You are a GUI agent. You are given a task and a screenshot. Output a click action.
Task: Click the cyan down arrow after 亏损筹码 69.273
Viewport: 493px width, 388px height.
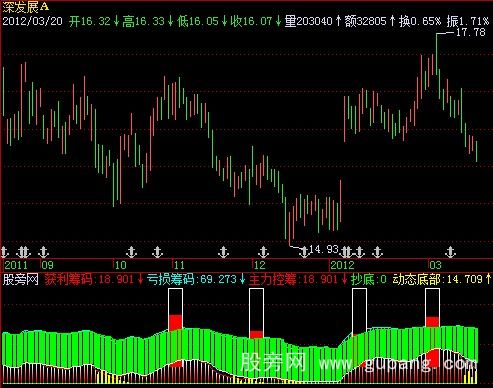(x=242, y=279)
